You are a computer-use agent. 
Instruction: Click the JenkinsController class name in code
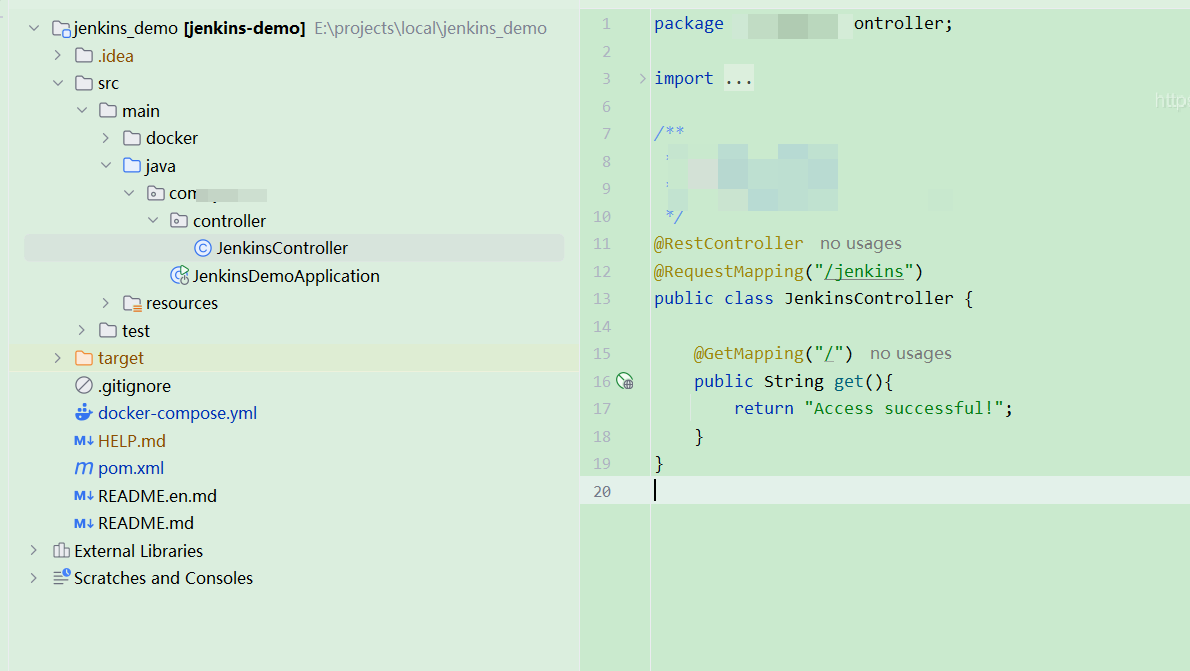click(868, 298)
